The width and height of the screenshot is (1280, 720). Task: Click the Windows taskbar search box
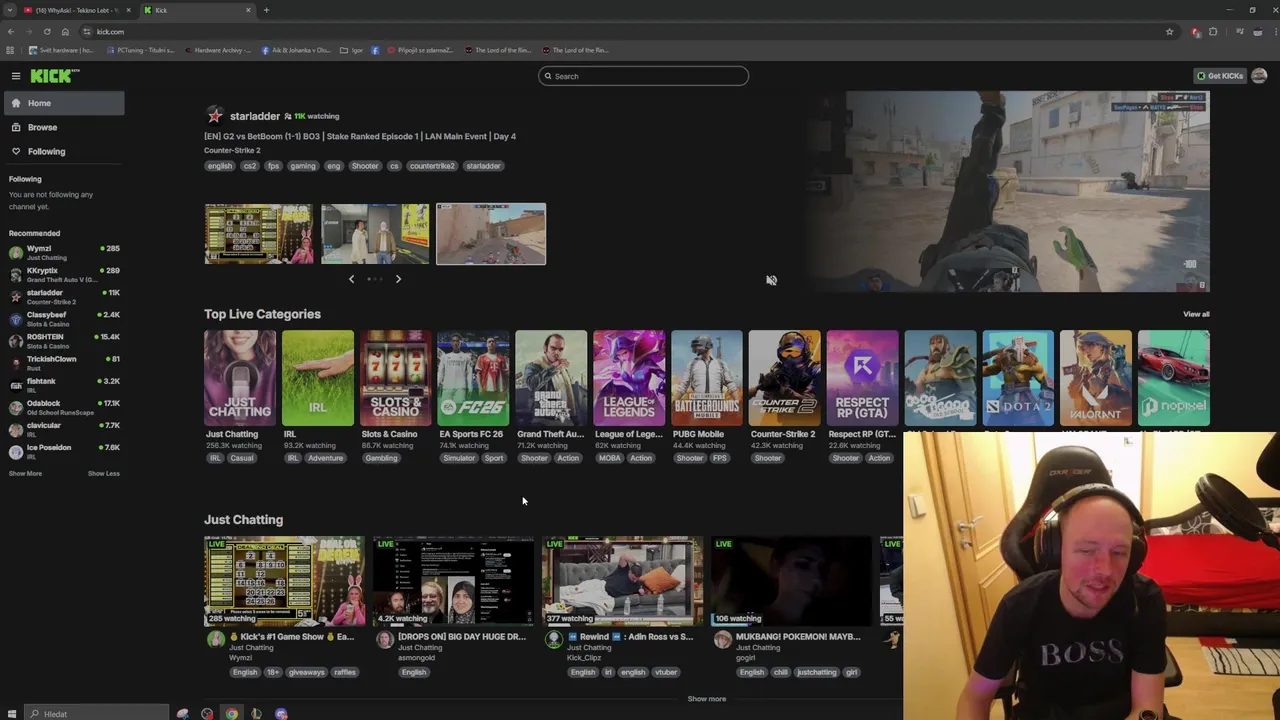pos(97,713)
